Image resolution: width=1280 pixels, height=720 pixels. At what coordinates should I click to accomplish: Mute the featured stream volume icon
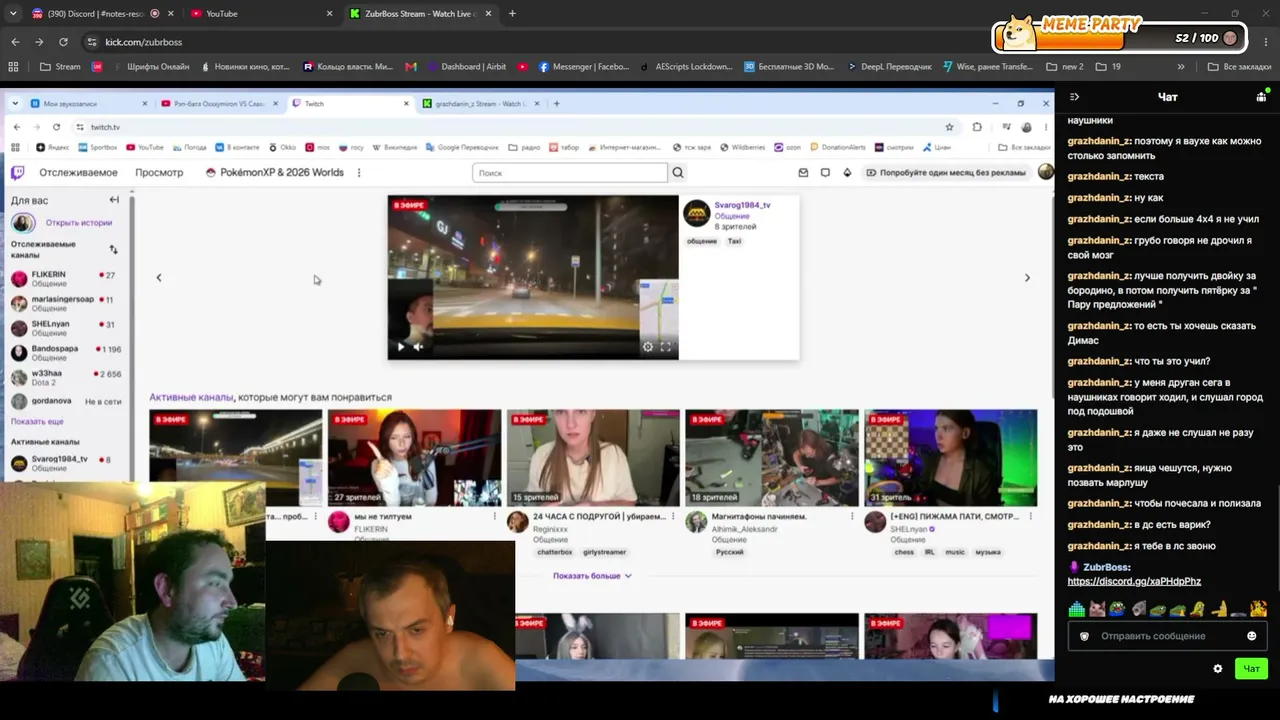coord(418,347)
